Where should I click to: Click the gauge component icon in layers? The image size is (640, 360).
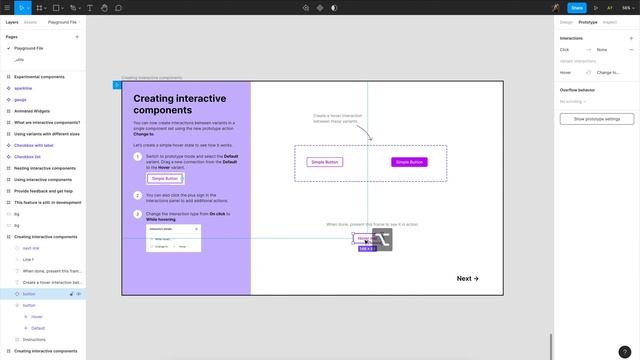click(8, 100)
